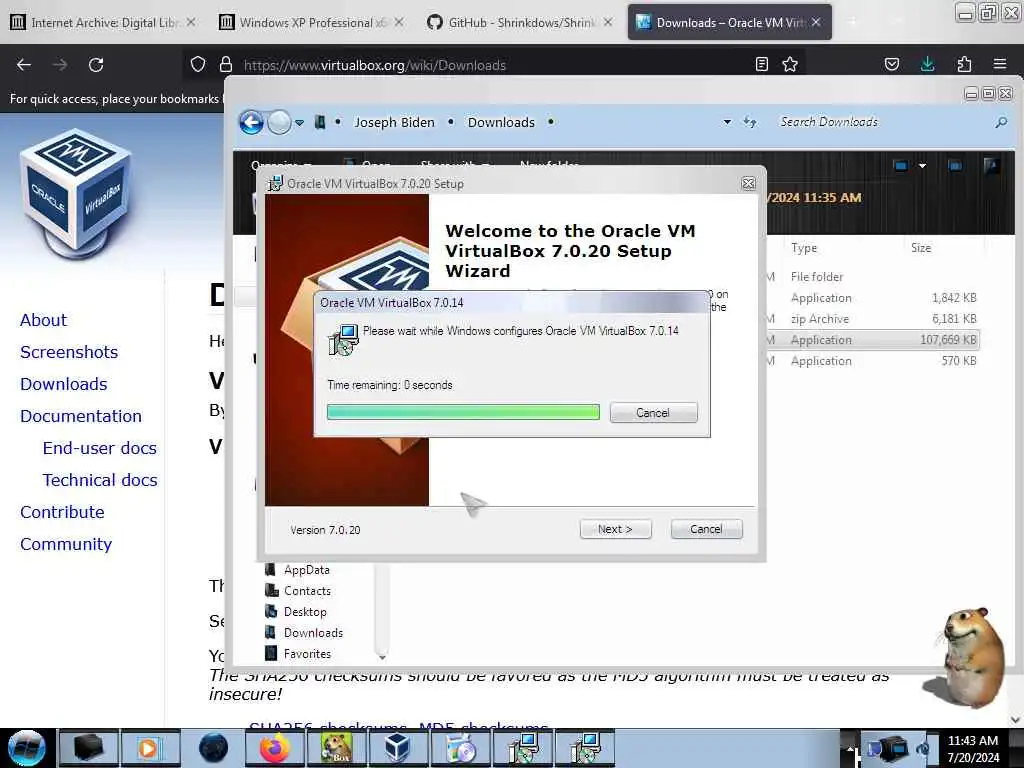
Task: Click Cancel beside Version 7.0.20 in the Setup wizard
Action: coord(706,529)
